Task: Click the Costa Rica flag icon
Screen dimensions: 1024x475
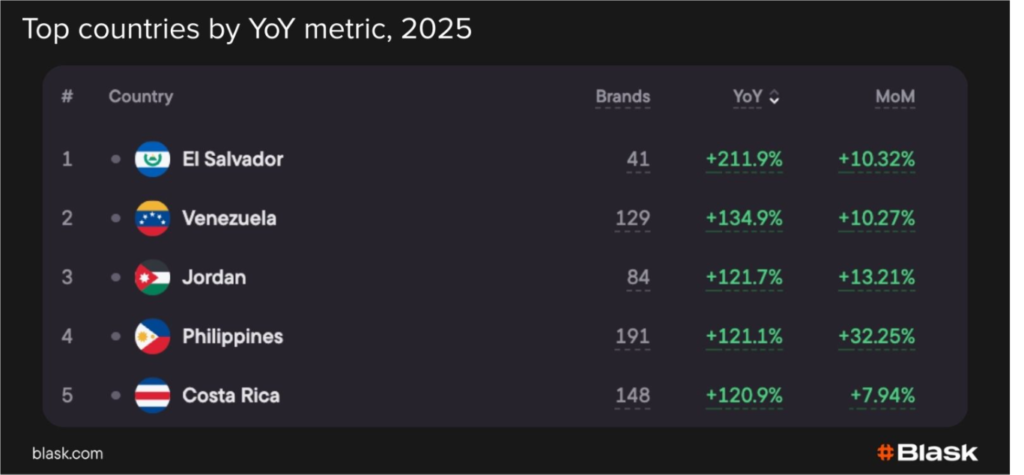Action: coord(152,396)
